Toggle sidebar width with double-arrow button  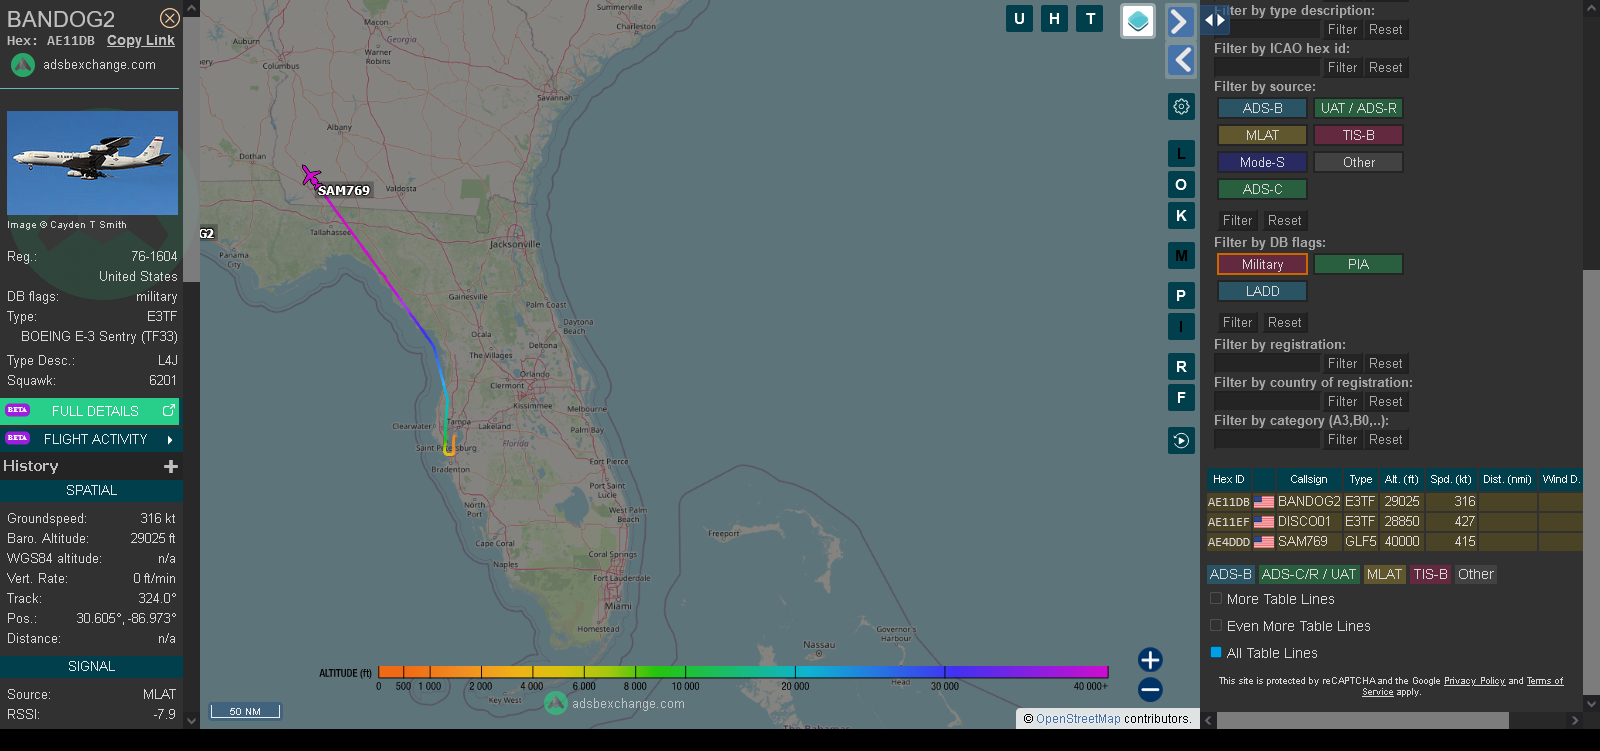[1215, 19]
